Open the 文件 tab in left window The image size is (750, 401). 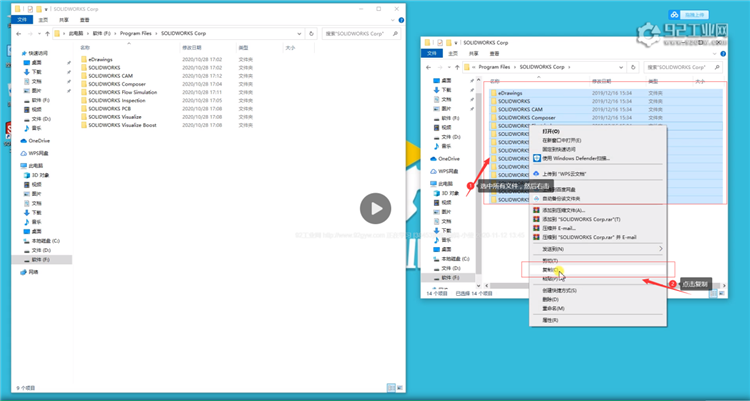tap(22, 20)
